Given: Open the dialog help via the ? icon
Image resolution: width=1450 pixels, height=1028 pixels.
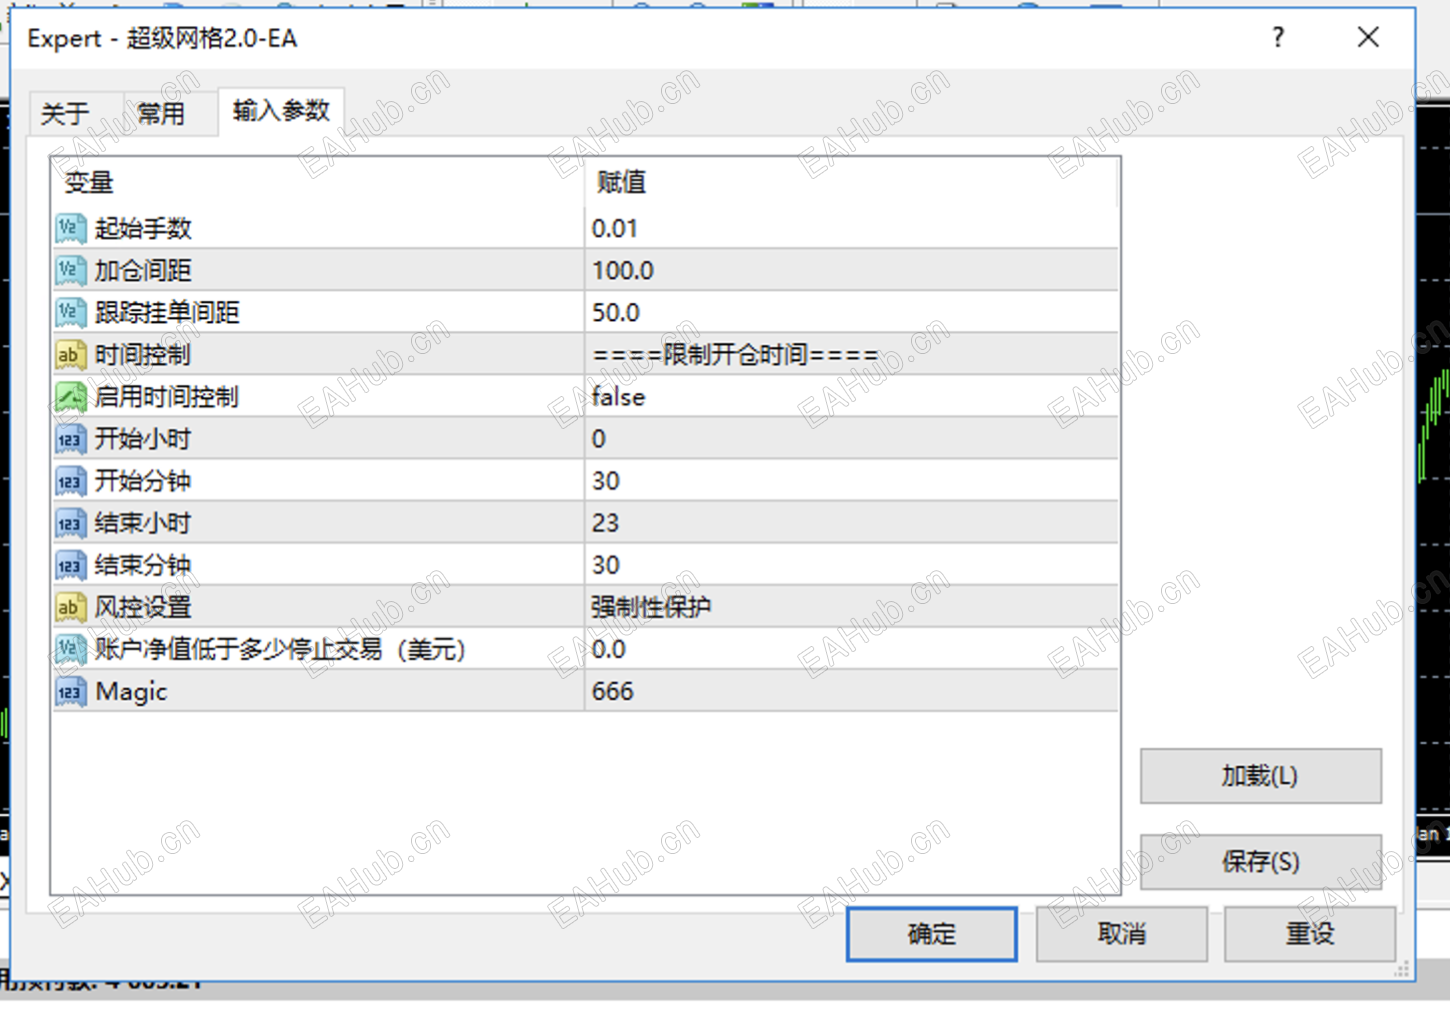Looking at the screenshot, I should 1277,38.
